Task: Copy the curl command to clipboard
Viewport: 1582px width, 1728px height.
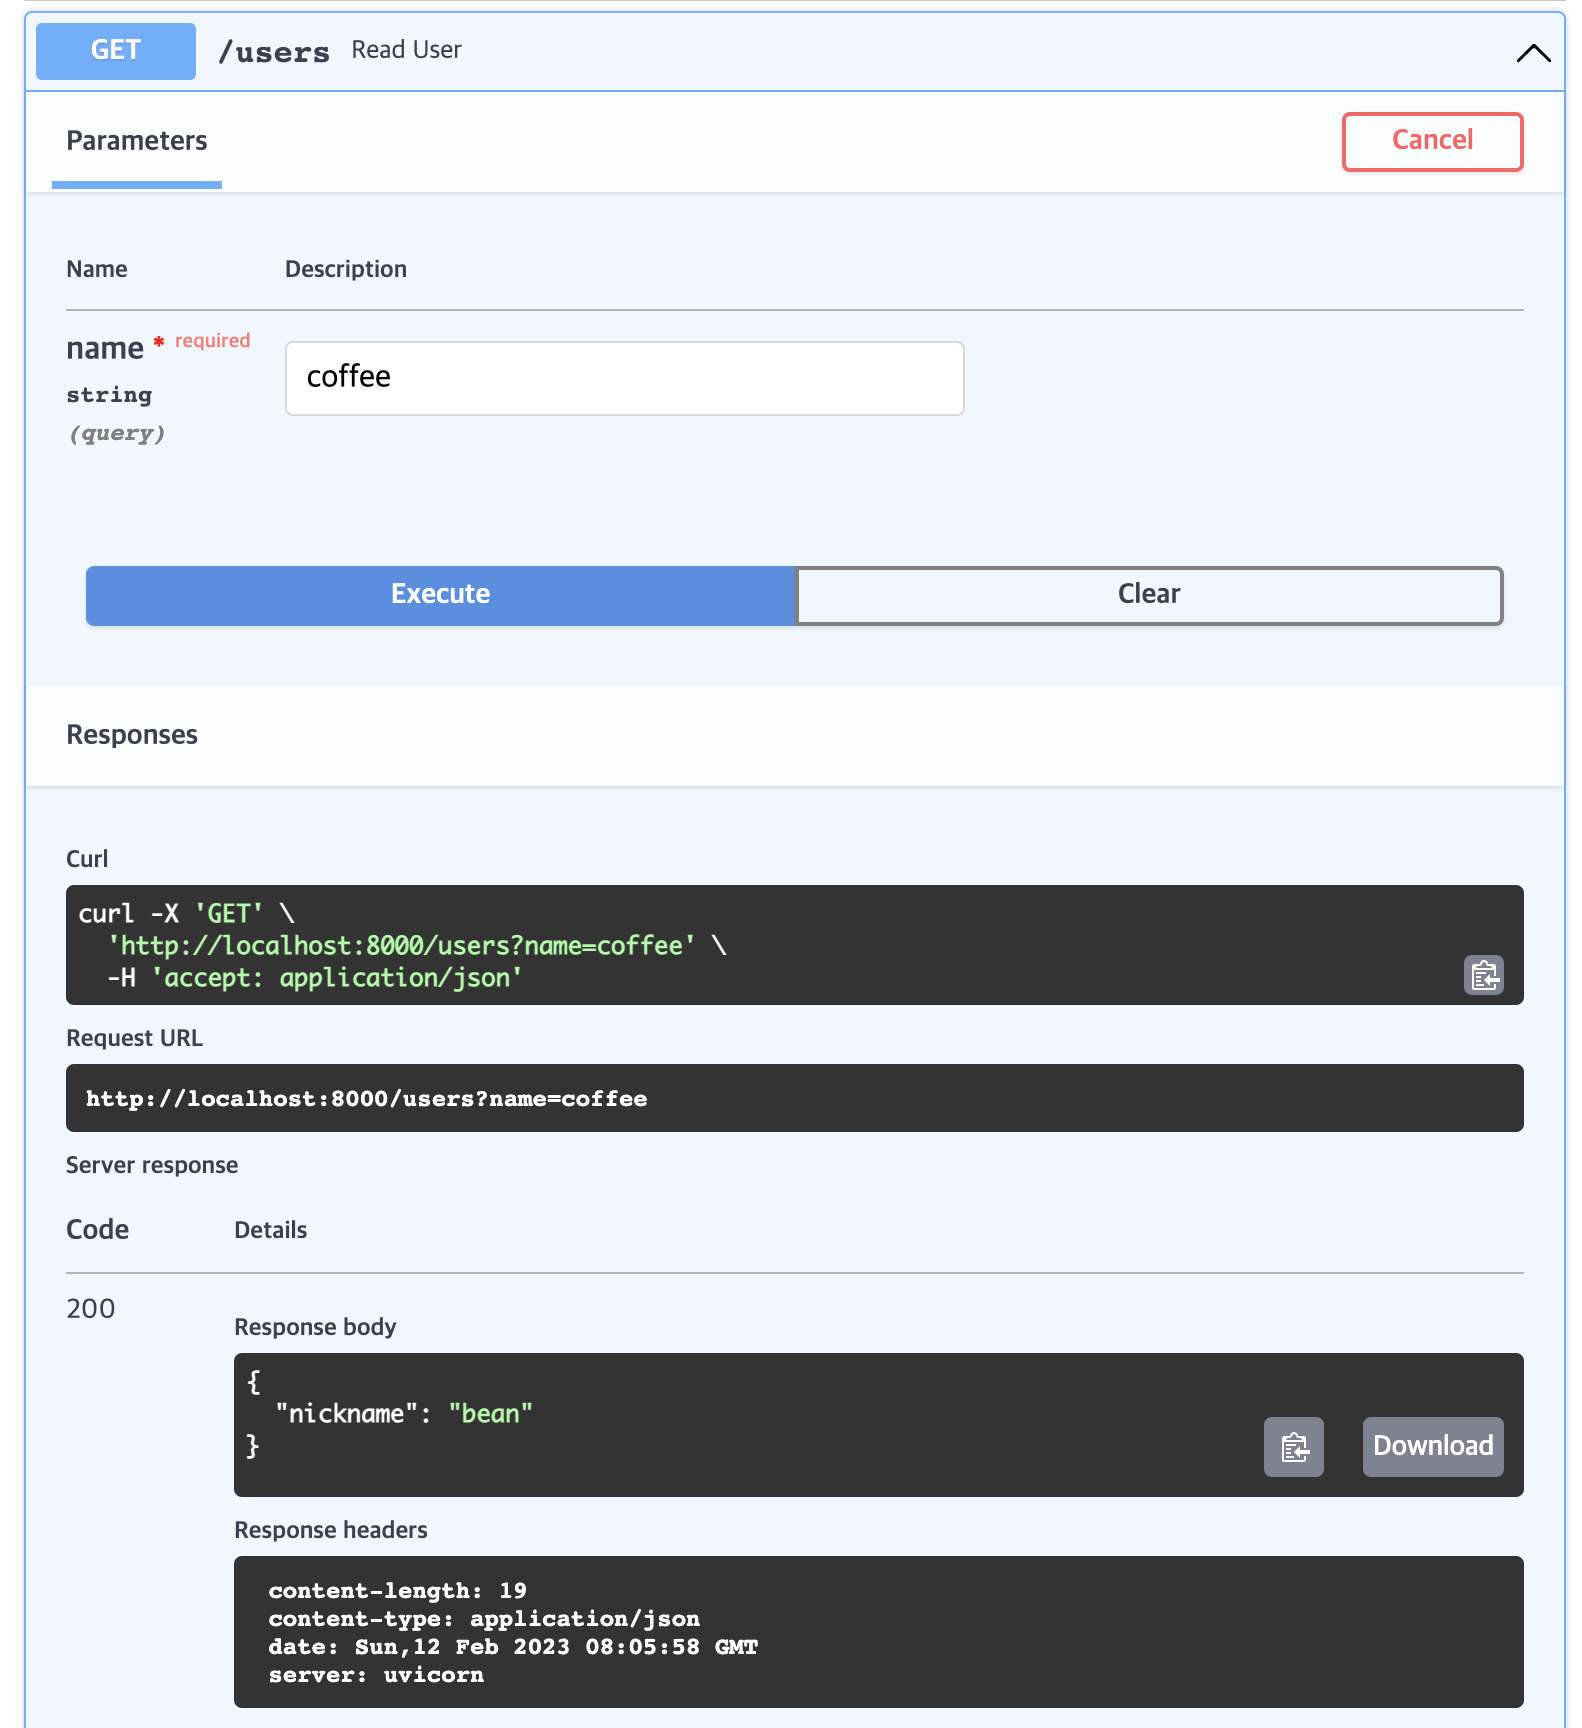Action: [1484, 975]
